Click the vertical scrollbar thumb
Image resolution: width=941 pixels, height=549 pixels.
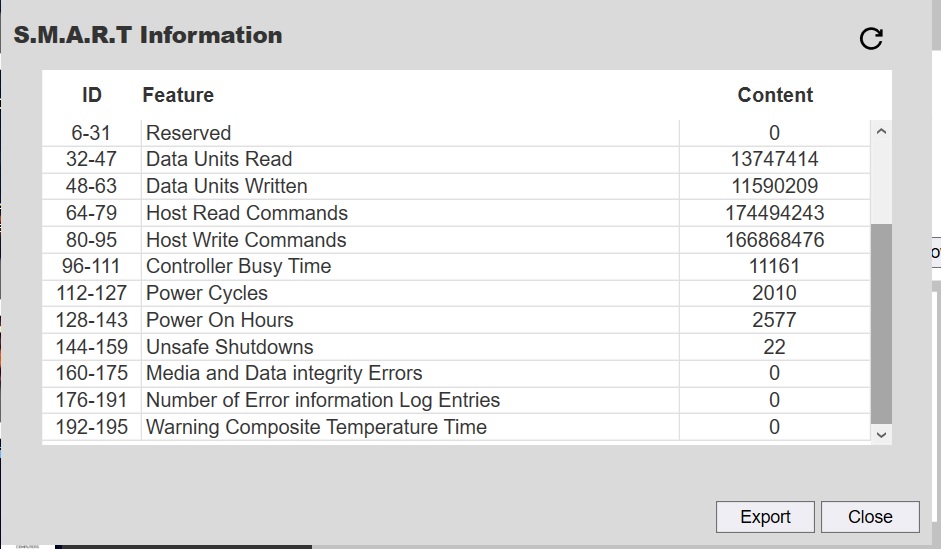(881, 324)
